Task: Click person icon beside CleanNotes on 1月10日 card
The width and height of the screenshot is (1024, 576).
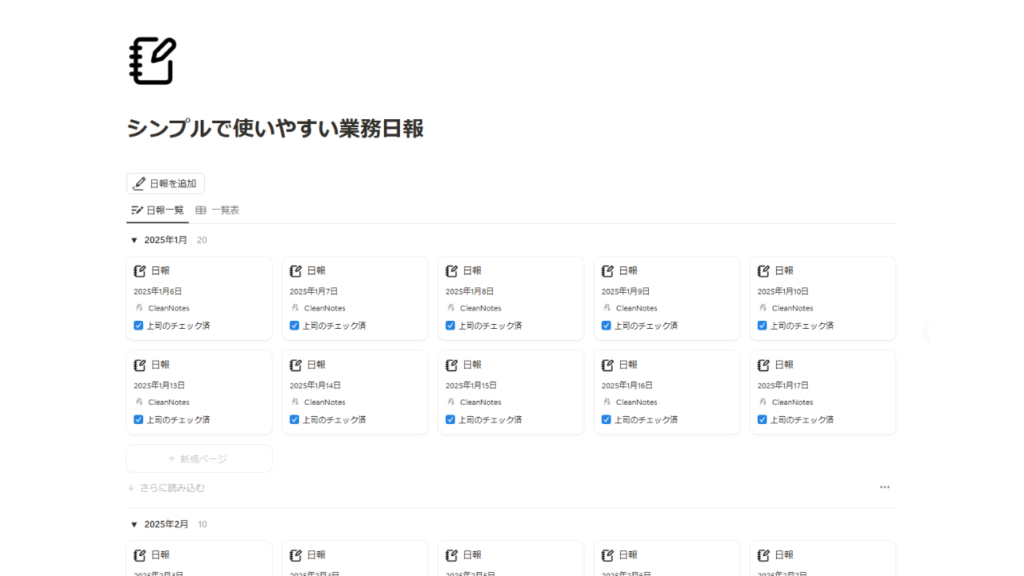Action: pos(763,308)
